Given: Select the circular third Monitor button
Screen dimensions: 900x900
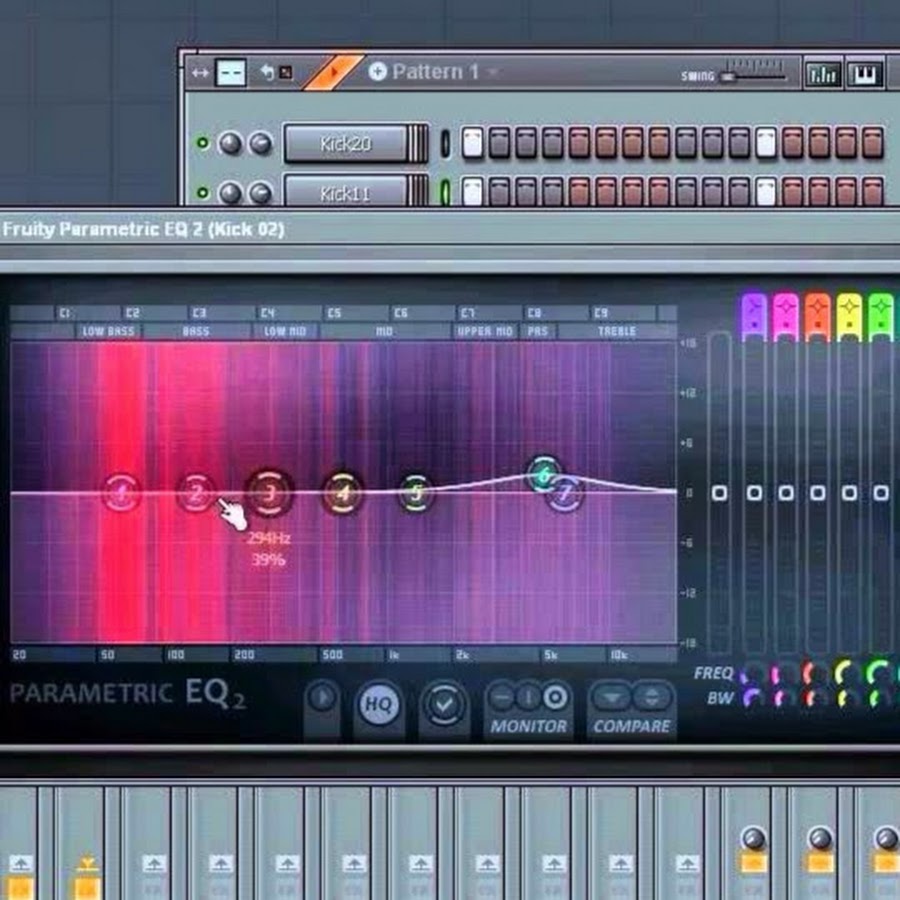Looking at the screenshot, I should tap(554, 697).
